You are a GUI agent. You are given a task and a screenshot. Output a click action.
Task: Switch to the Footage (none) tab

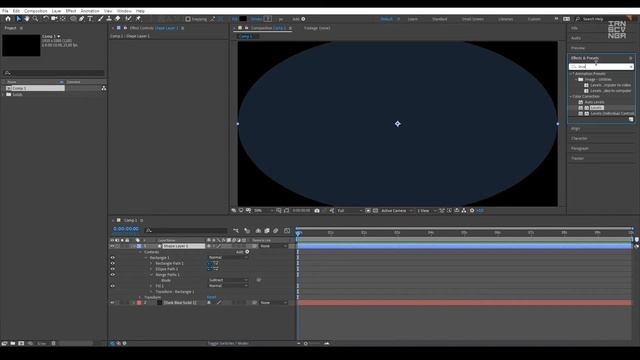pyautogui.click(x=317, y=28)
